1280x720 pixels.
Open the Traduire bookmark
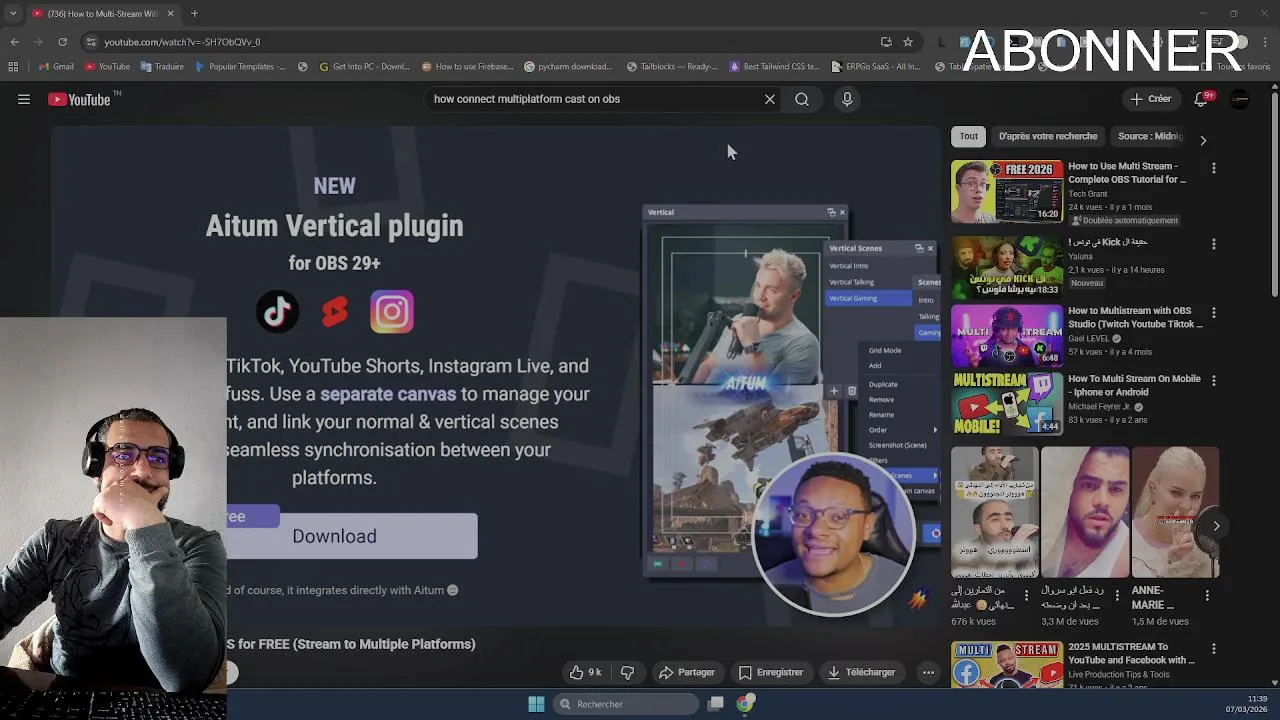(162, 67)
